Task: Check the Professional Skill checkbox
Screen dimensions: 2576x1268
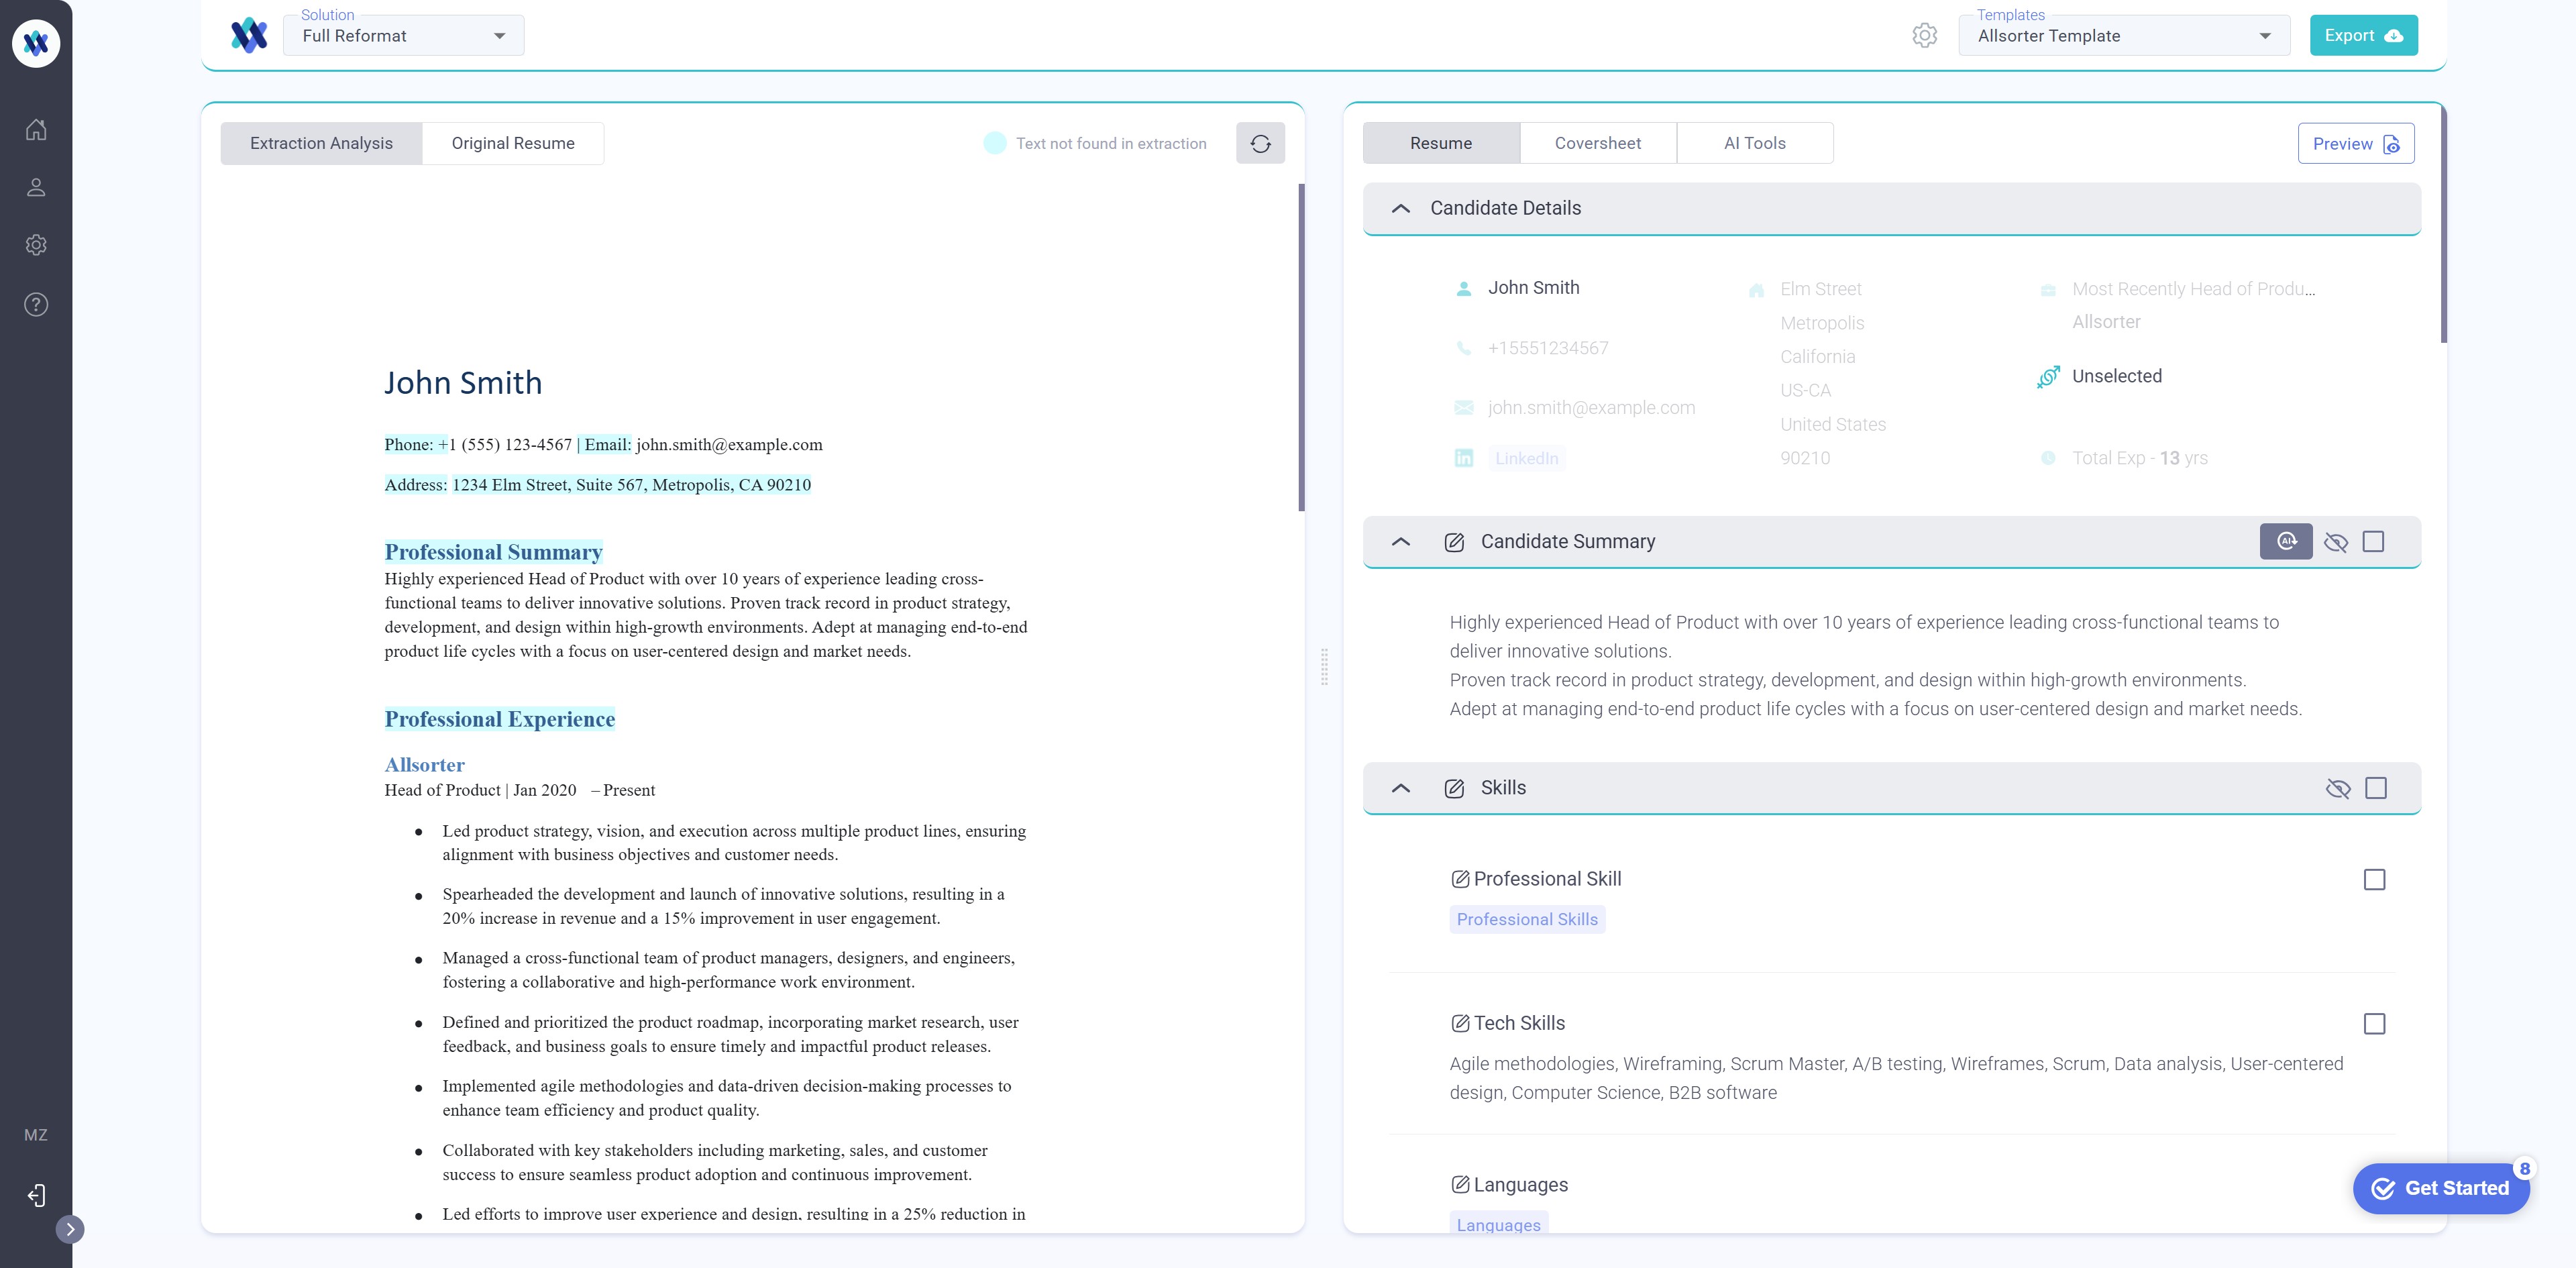Action: pyautogui.click(x=2374, y=879)
